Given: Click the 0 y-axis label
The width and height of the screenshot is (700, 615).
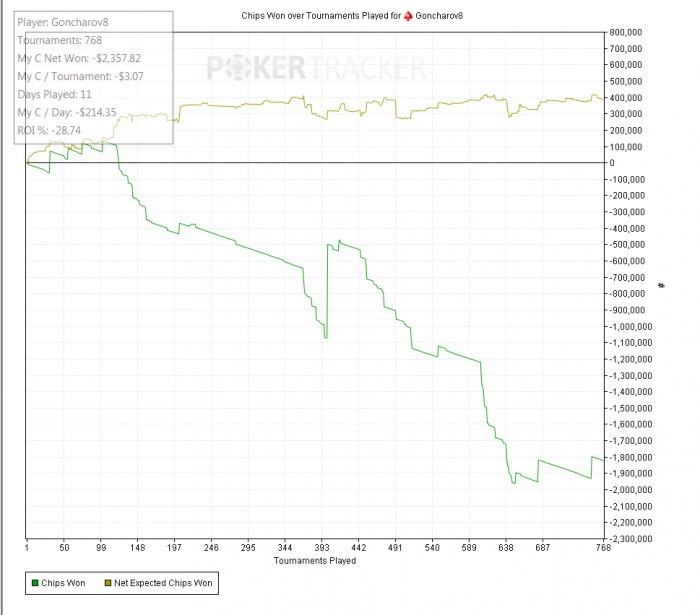Looking at the screenshot, I should 612,163.
